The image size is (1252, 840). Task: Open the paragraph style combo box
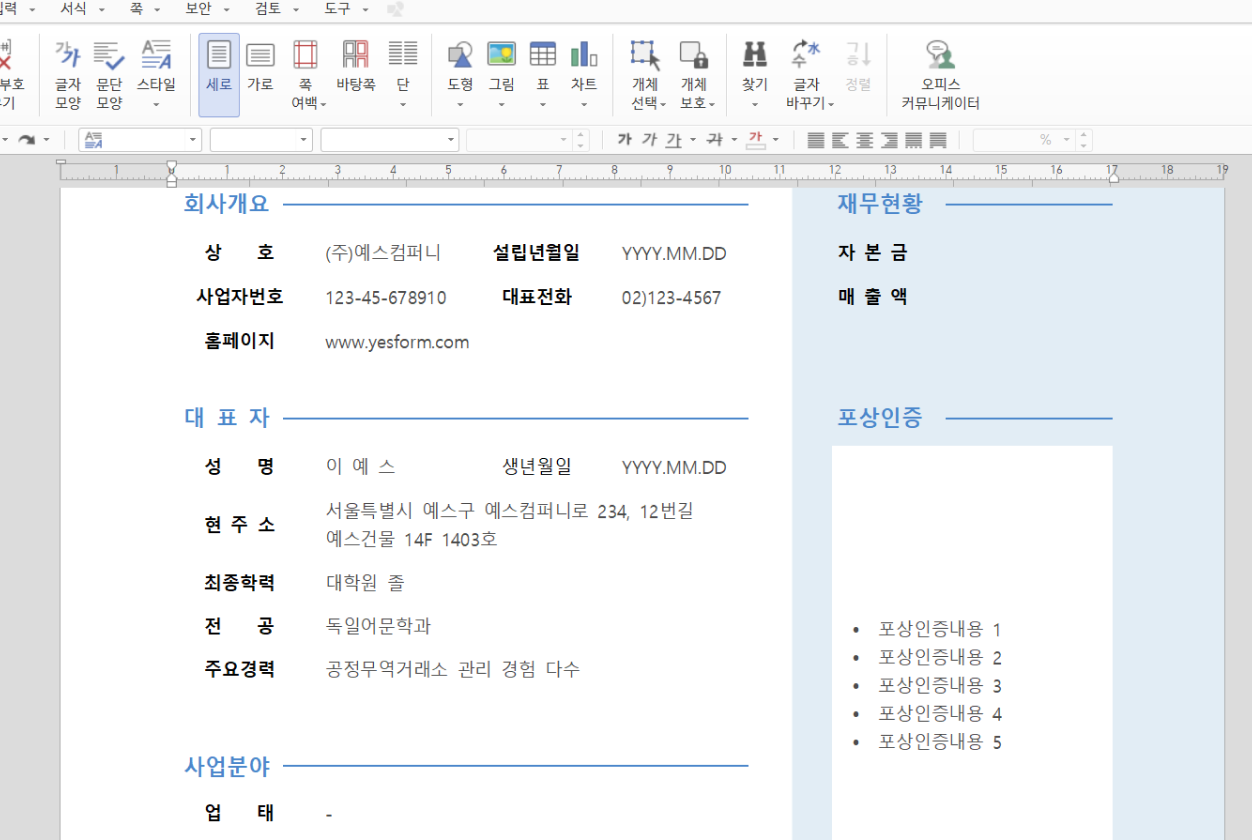(x=140, y=140)
